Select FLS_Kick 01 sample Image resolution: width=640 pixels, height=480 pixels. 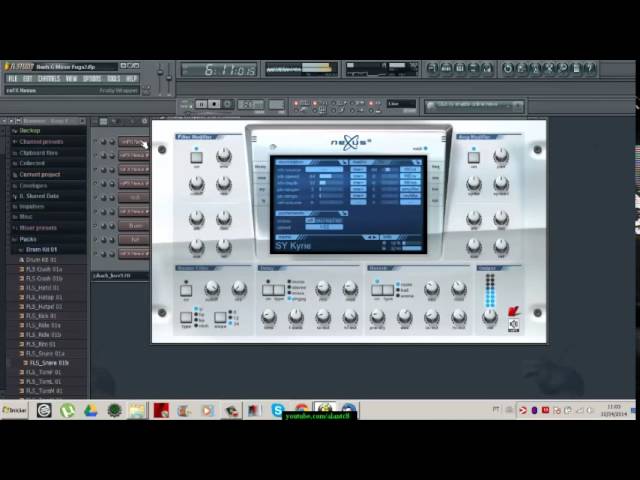(41, 316)
